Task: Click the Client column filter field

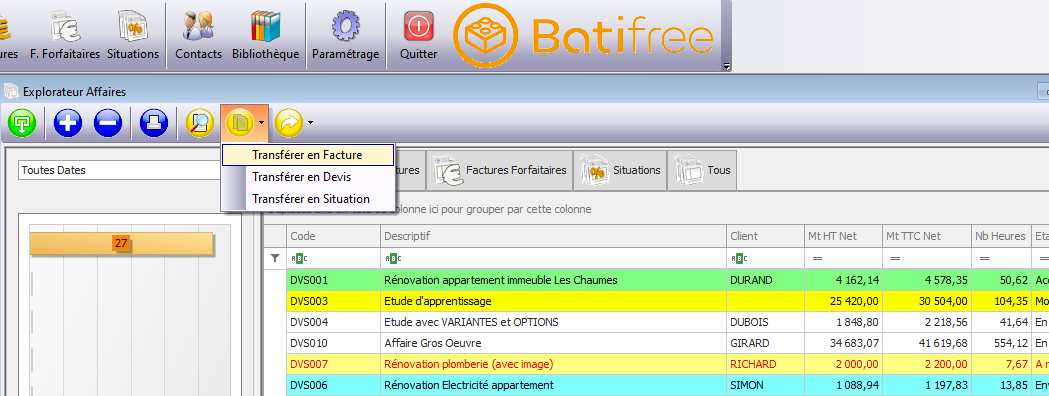Action: pyautogui.click(x=764, y=258)
